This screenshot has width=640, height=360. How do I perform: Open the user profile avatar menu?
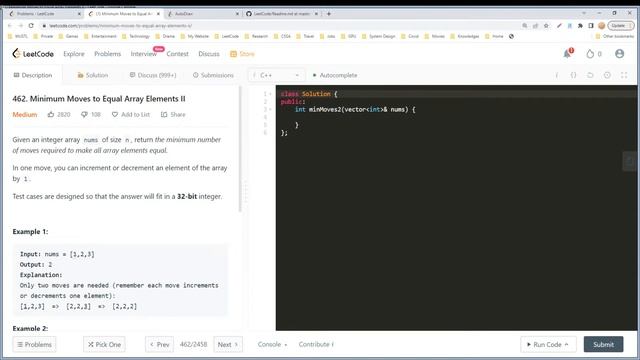(x=619, y=53)
